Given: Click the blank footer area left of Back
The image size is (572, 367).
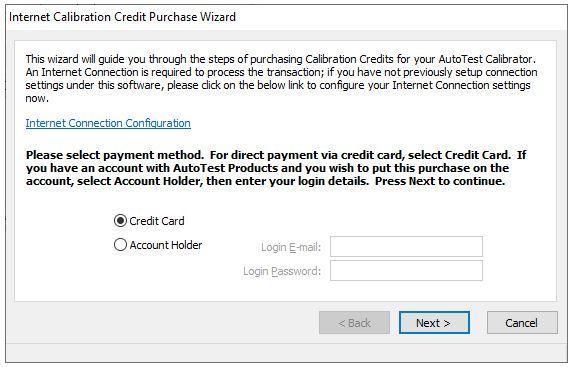Looking at the screenshot, I should [164, 323].
